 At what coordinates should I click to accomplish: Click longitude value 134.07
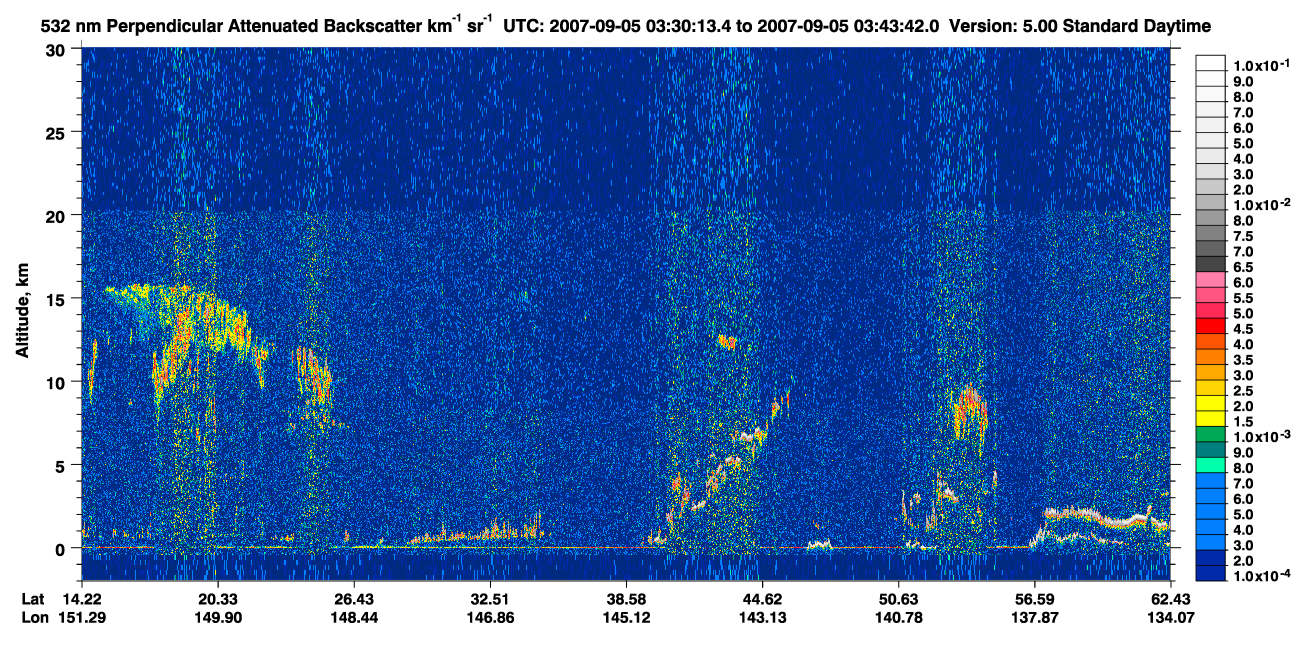(1170, 617)
